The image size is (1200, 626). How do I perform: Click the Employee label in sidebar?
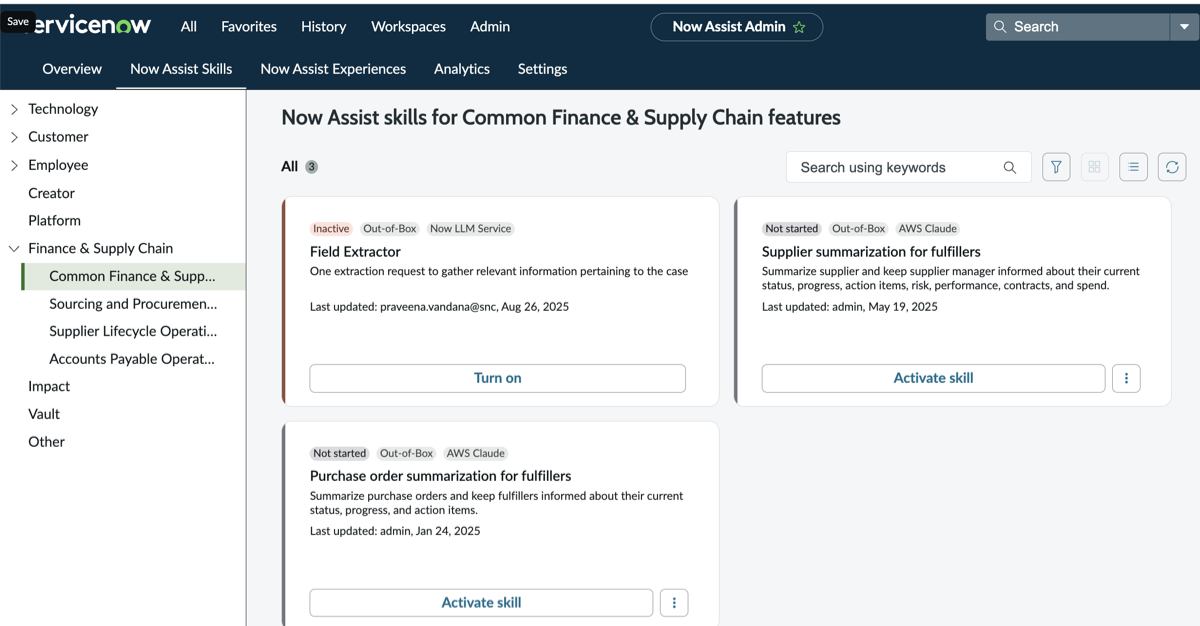coord(58,165)
